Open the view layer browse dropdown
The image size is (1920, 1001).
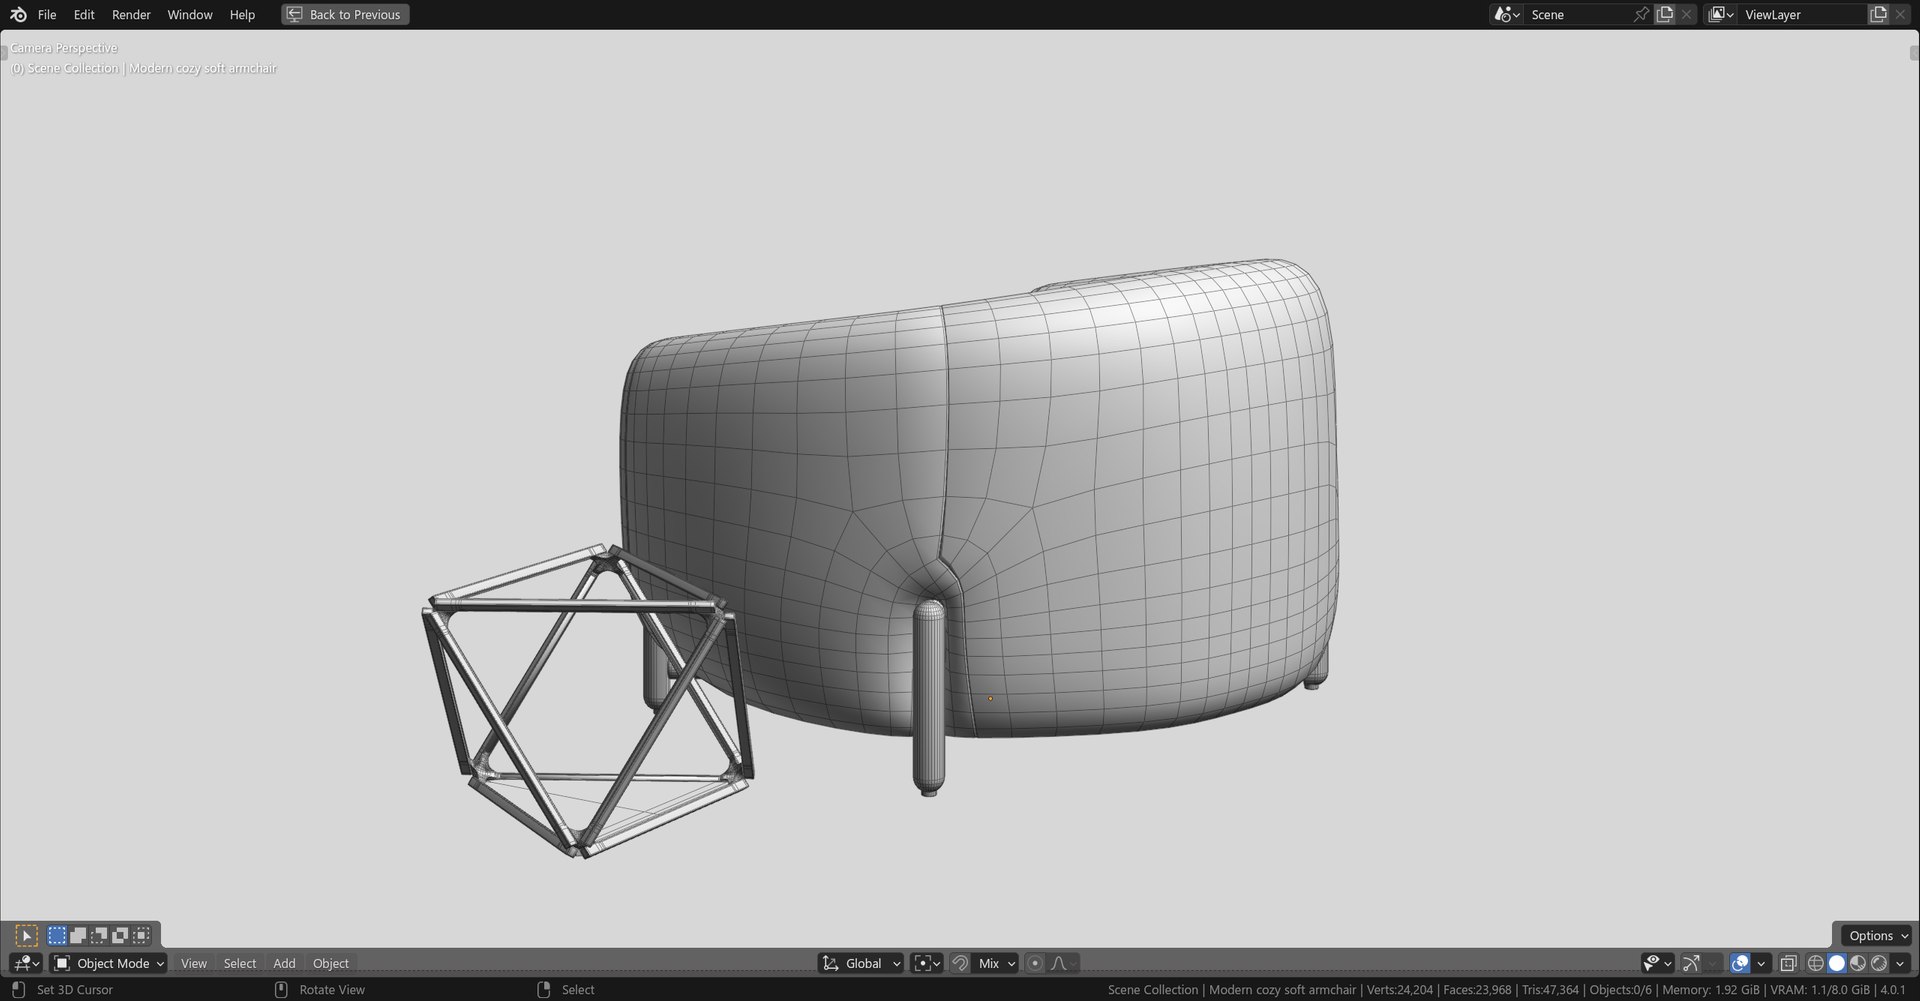click(x=1721, y=14)
